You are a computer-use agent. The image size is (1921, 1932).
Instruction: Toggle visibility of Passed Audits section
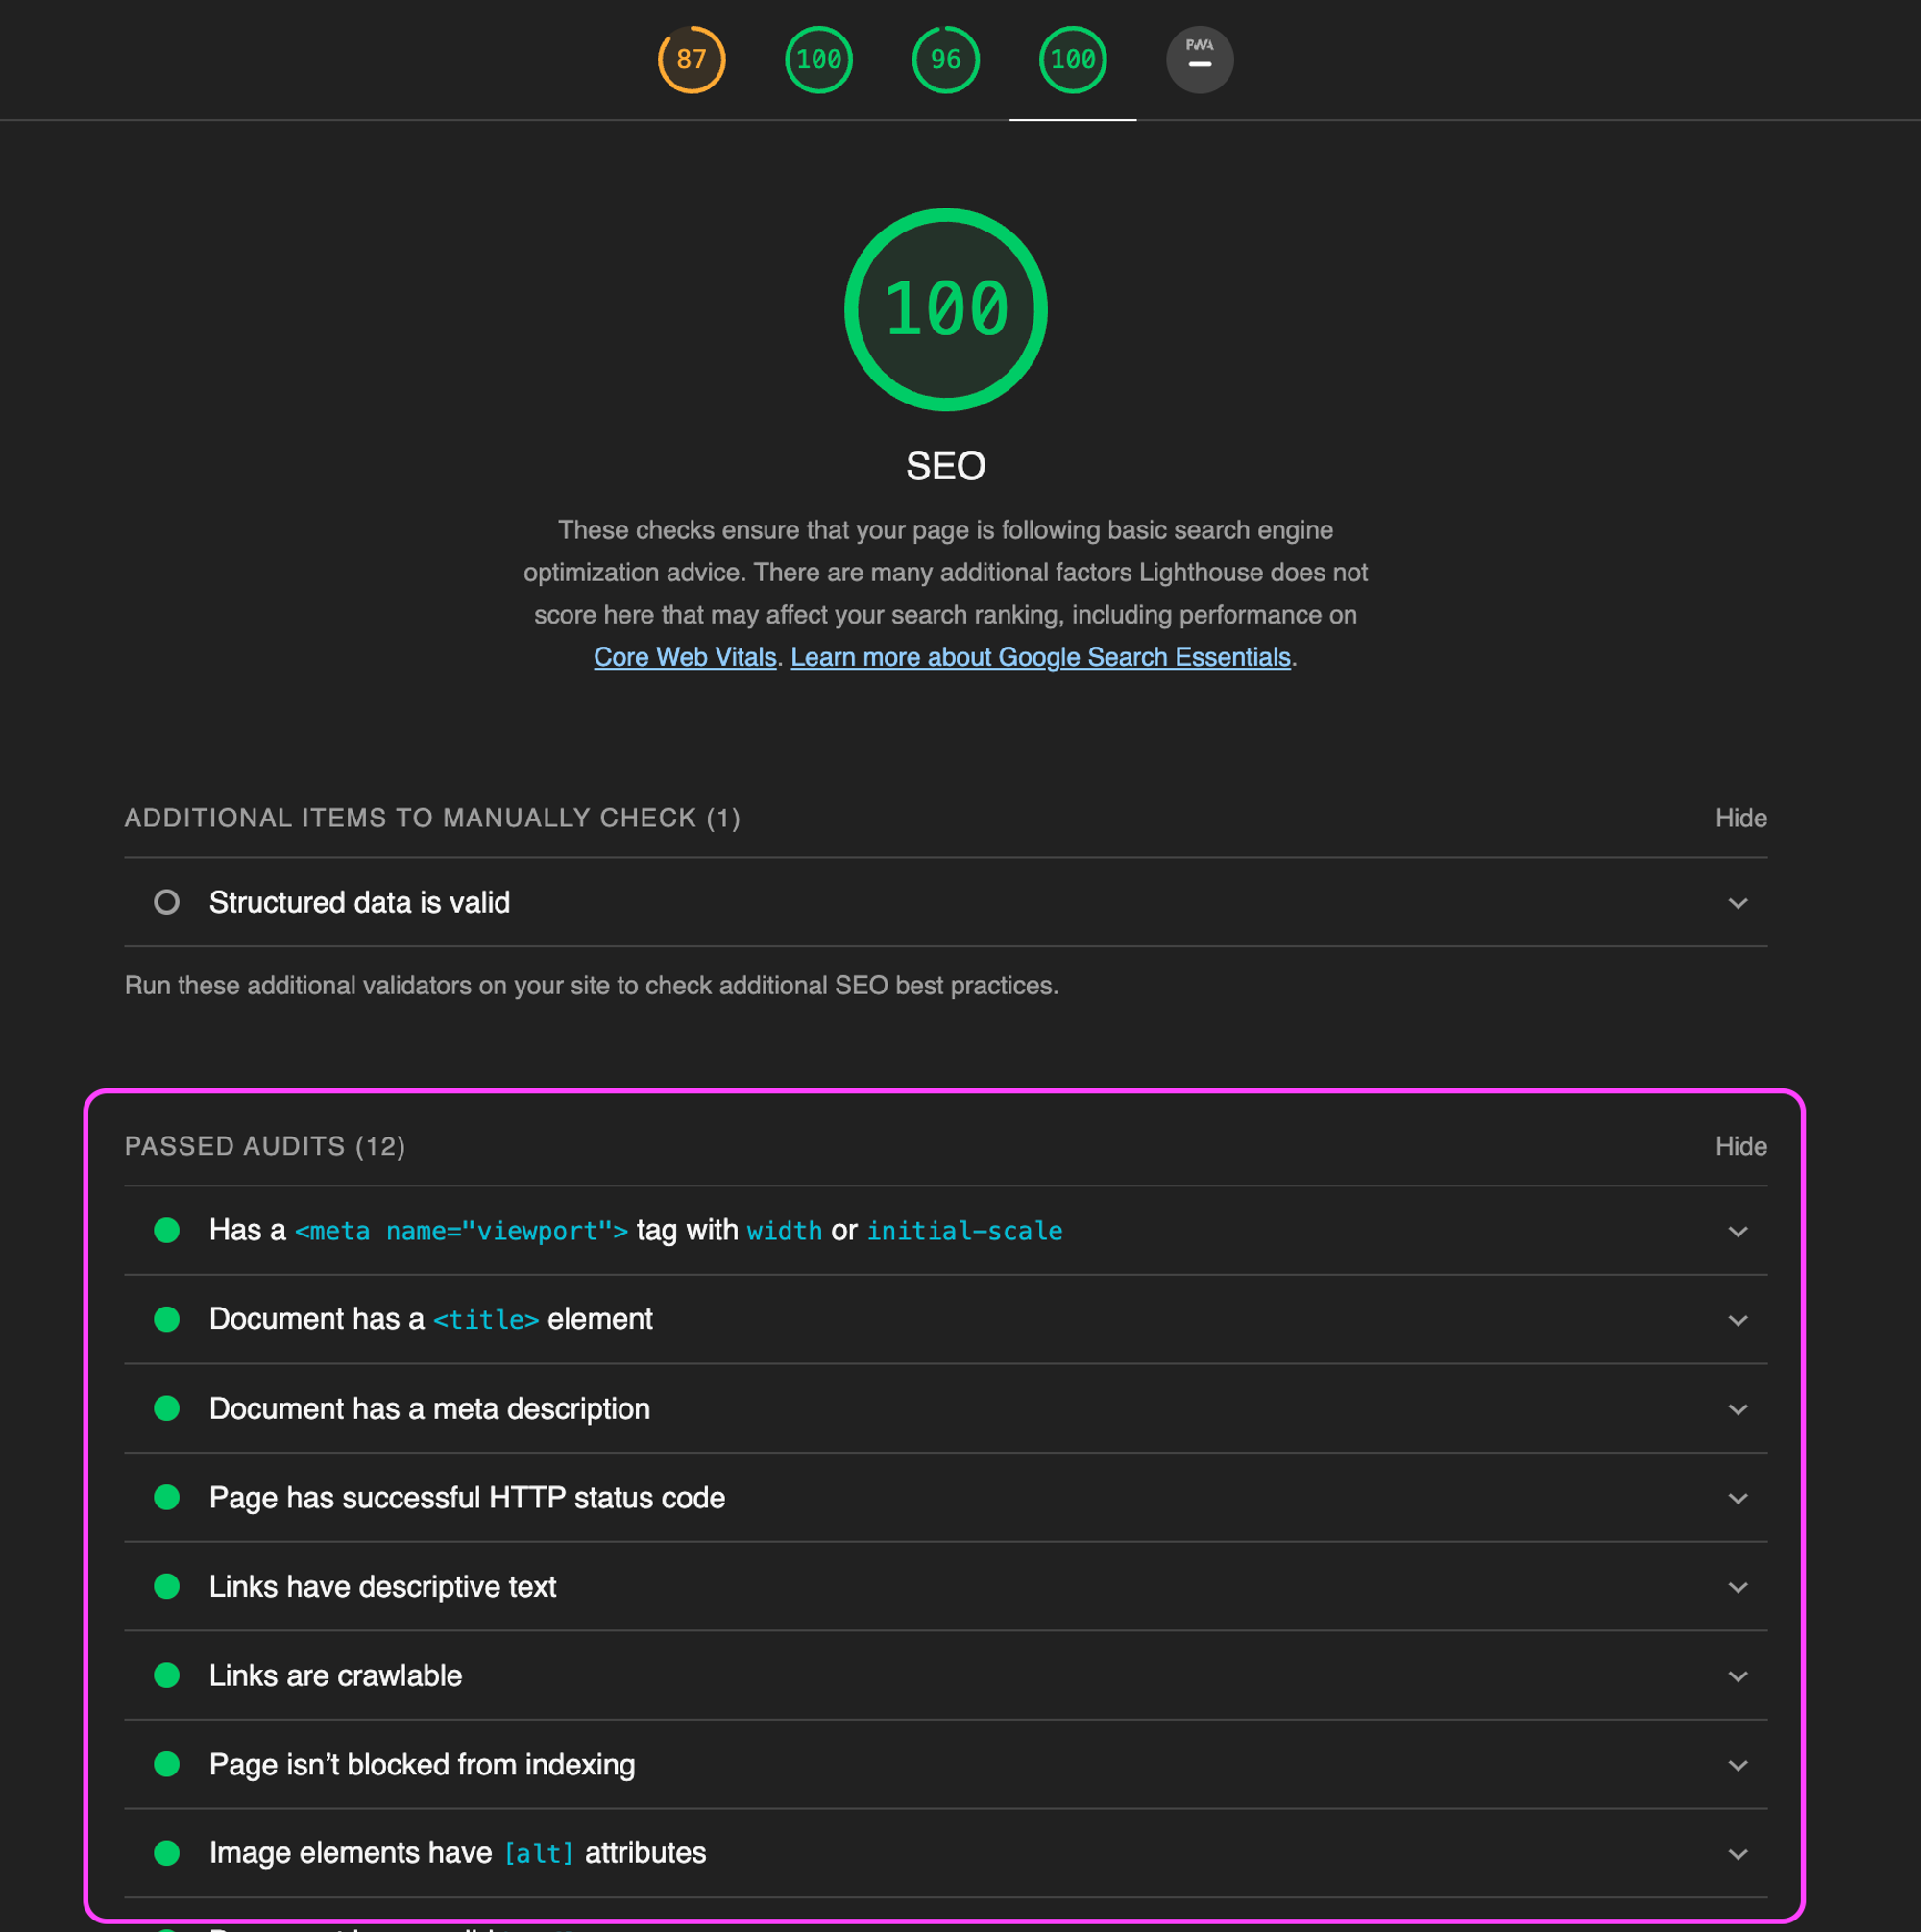point(1739,1145)
